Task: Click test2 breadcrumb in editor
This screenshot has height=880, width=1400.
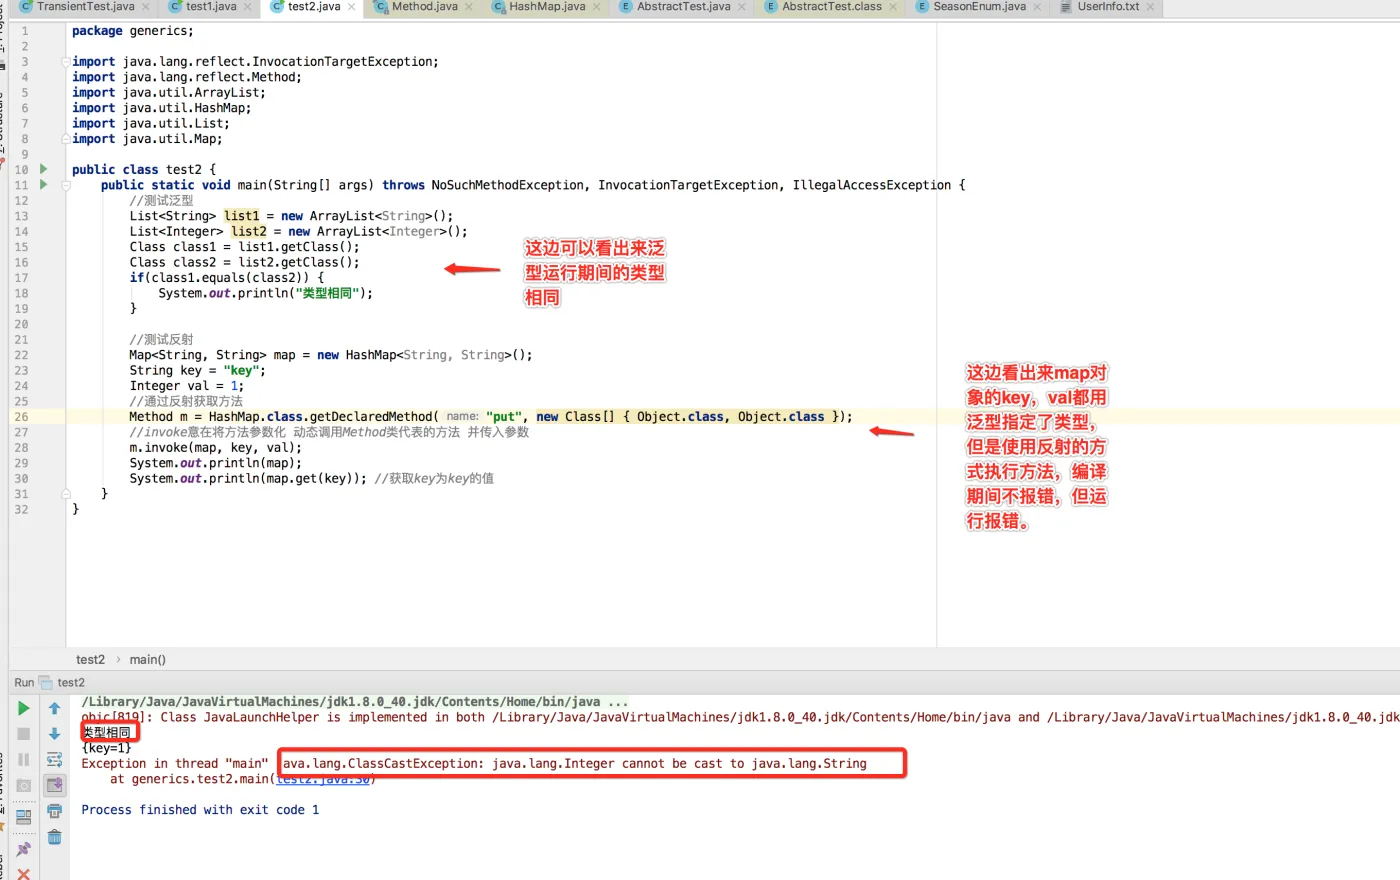Action: tap(90, 660)
